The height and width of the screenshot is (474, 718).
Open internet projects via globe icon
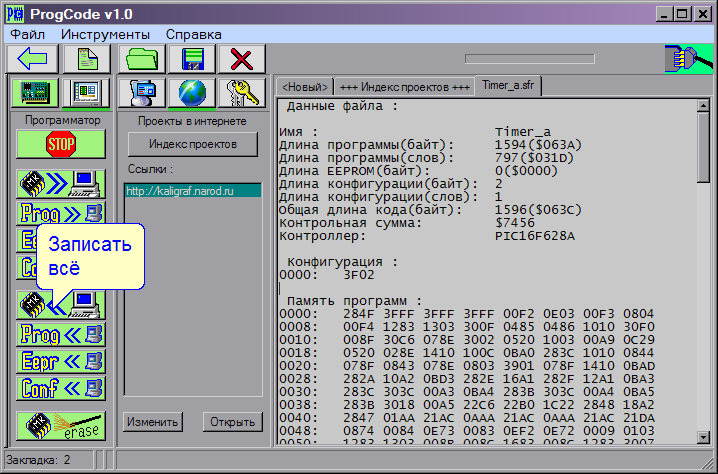[x=192, y=93]
